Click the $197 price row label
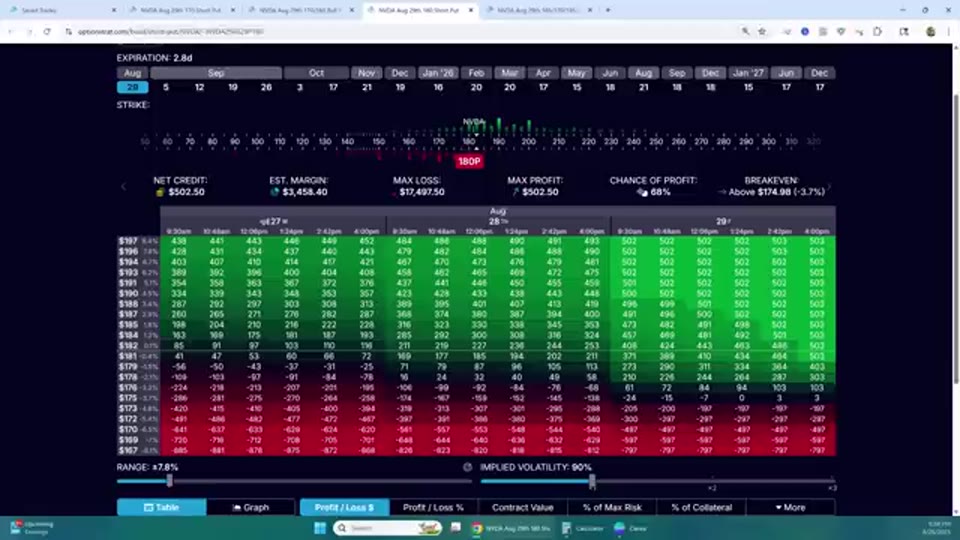 point(128,241)
